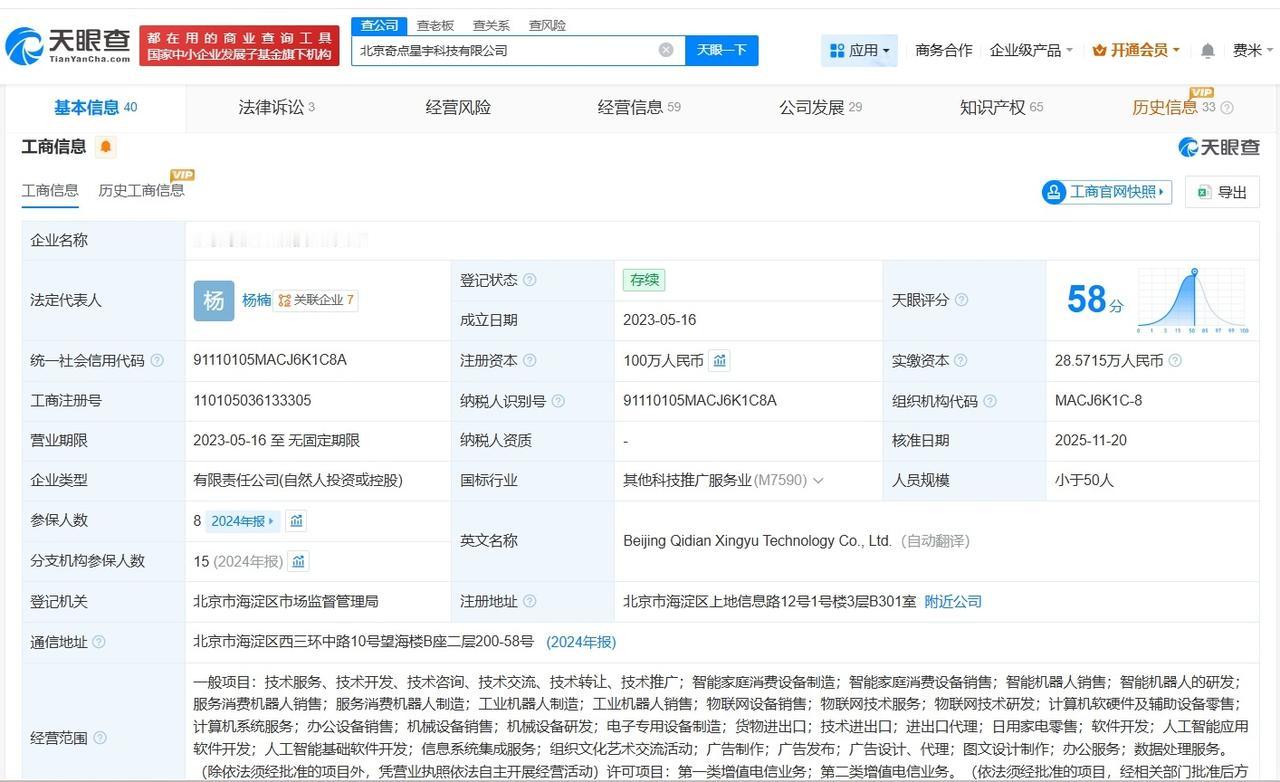Click the help icon on 历史信息 tab
1280x782 pixels.
1227,108
